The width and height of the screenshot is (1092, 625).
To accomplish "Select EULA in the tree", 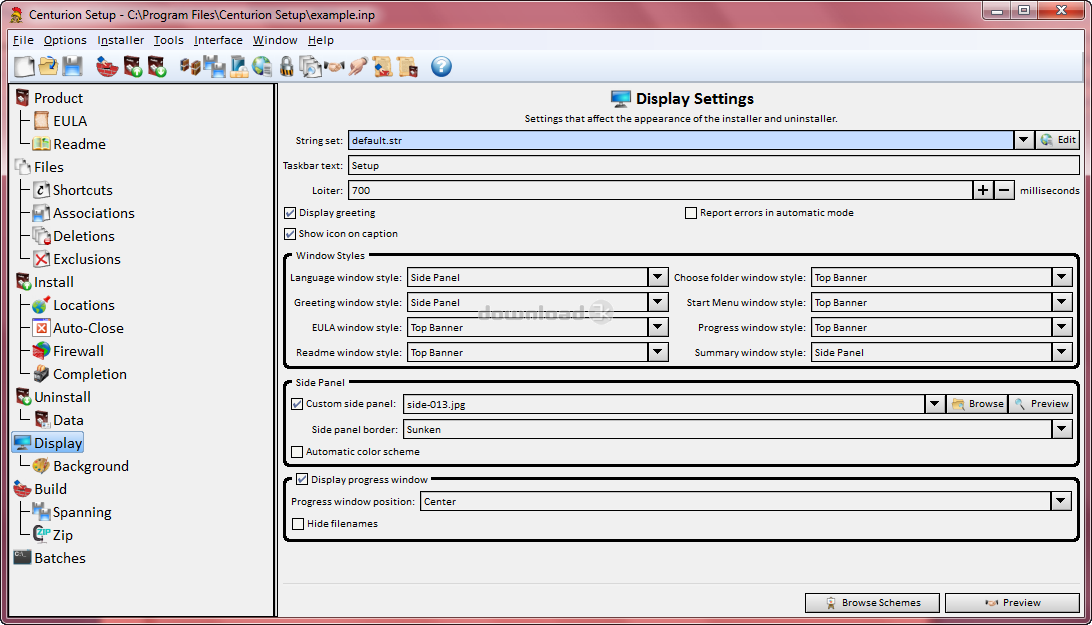I will click(70, 121).
